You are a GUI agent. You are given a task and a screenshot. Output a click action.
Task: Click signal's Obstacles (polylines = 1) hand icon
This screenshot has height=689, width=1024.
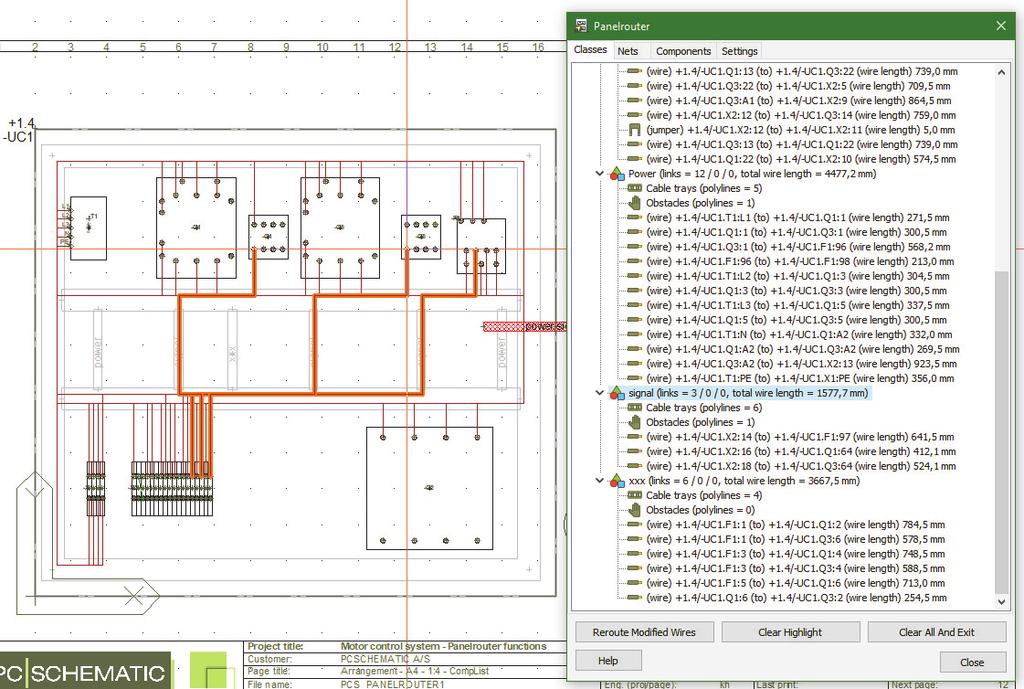[x=634, y=423]
